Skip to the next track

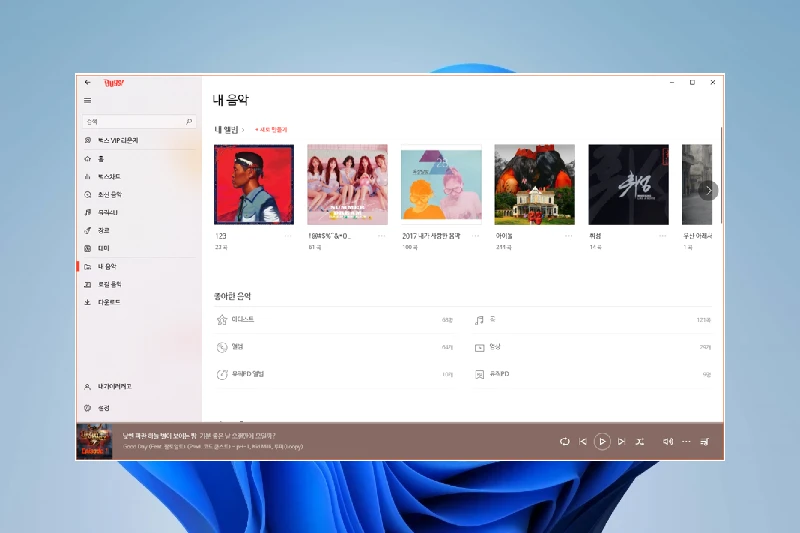pyautogui.click(x=621, y=442)
